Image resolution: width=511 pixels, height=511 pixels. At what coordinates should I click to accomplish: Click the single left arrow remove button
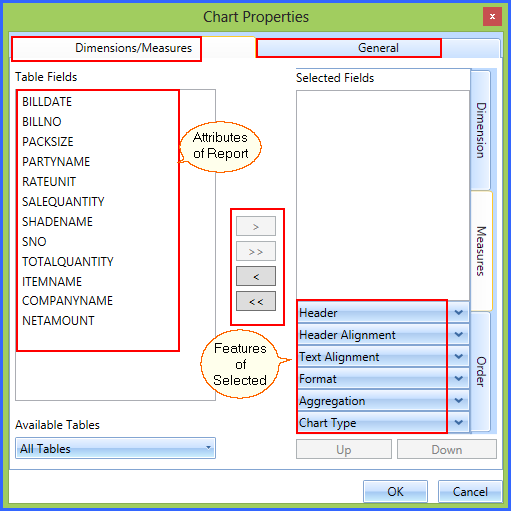(256, 276)
